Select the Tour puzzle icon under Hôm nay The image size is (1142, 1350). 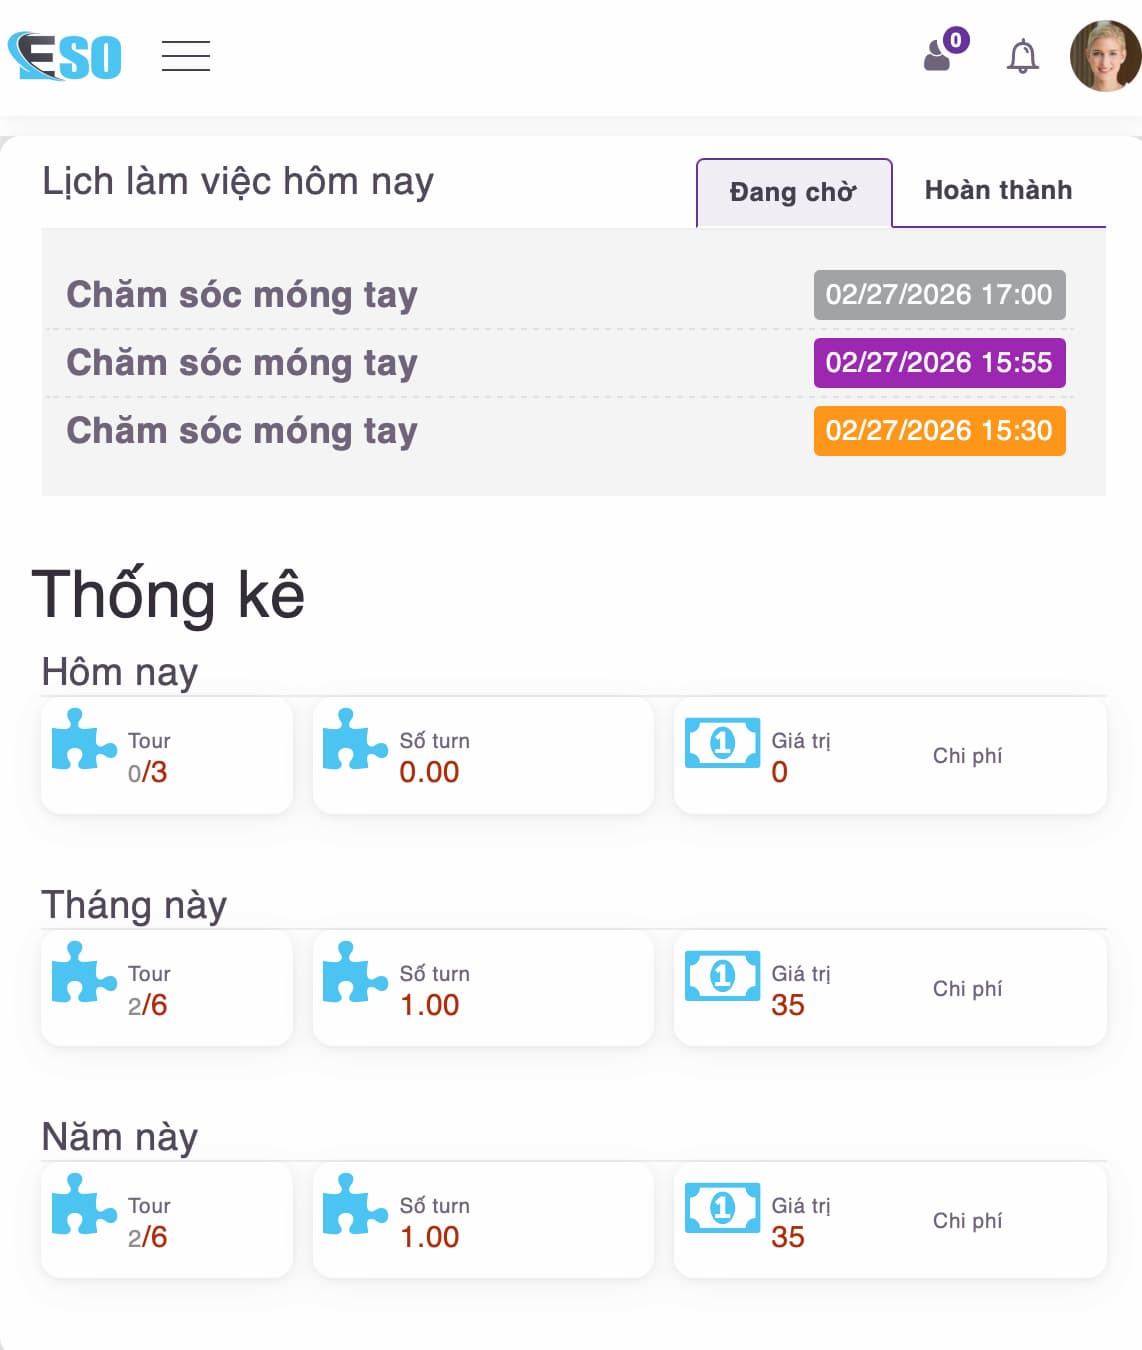coord(83,744)
